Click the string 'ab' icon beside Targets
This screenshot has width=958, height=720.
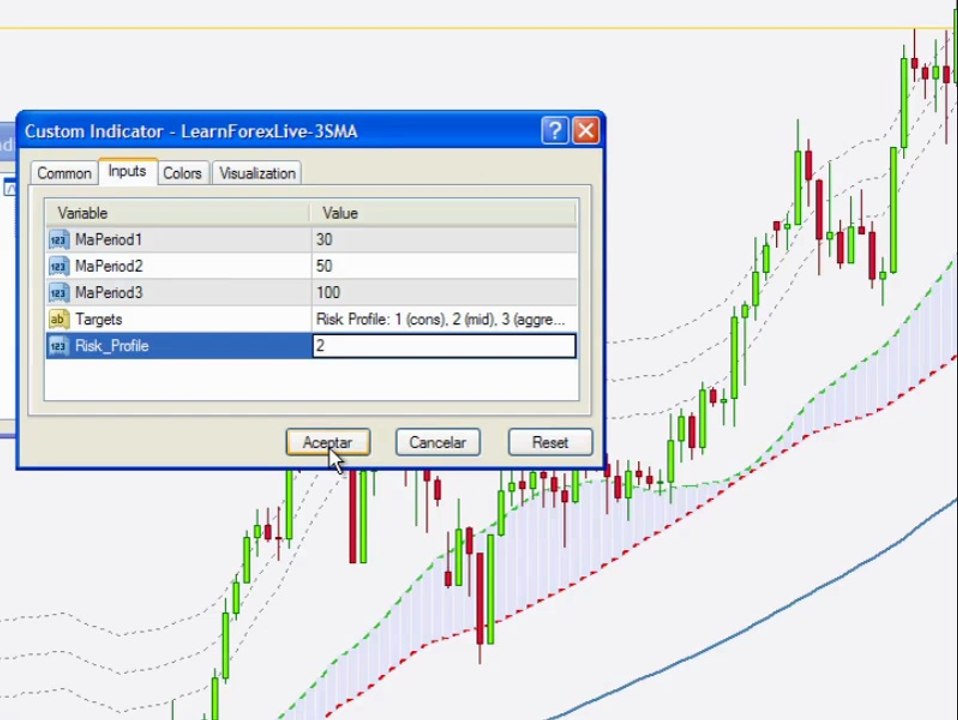click(59, 319)
